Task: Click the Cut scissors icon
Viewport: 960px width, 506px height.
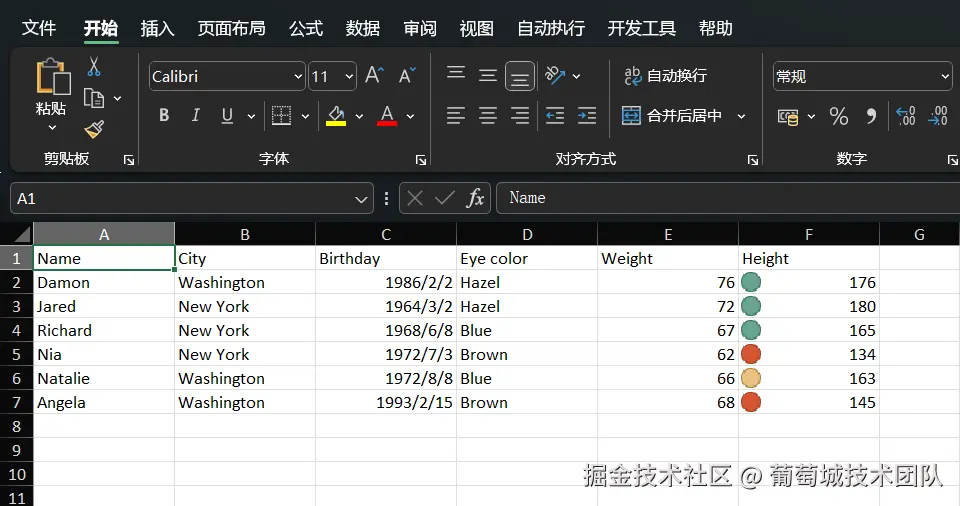Action: click(x=94, y=66)
